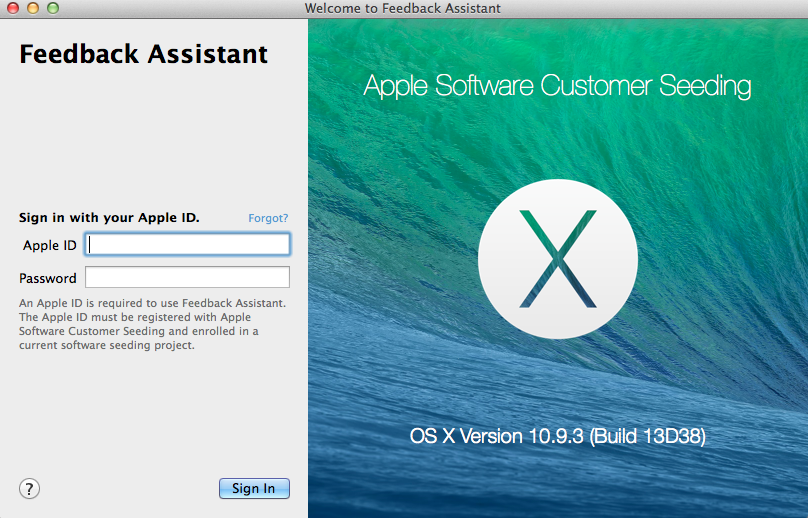Click the "Apple ID" field label
The image size is (808, 518).
coord(49,245)
